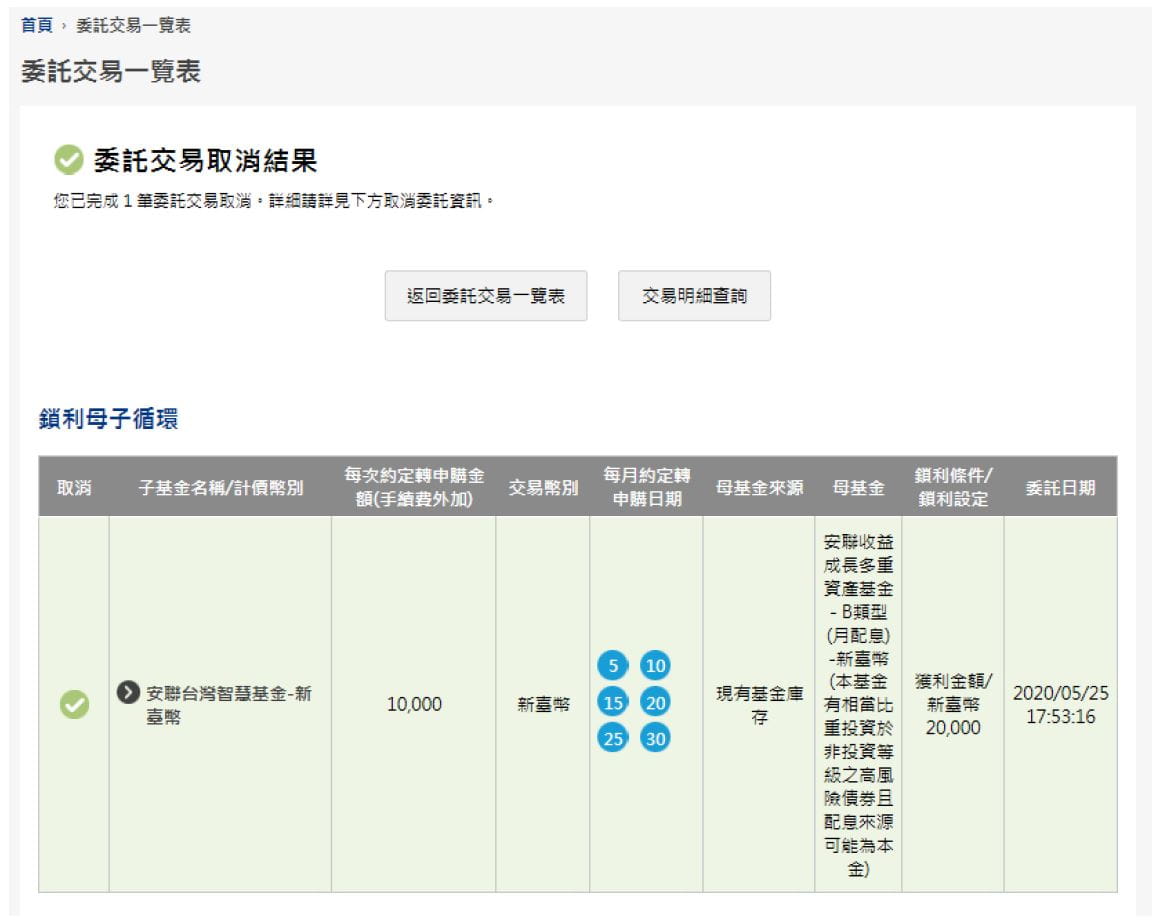Click 母基金 column header
Screen dimensions: 1163x923
[x=858, y=487]
